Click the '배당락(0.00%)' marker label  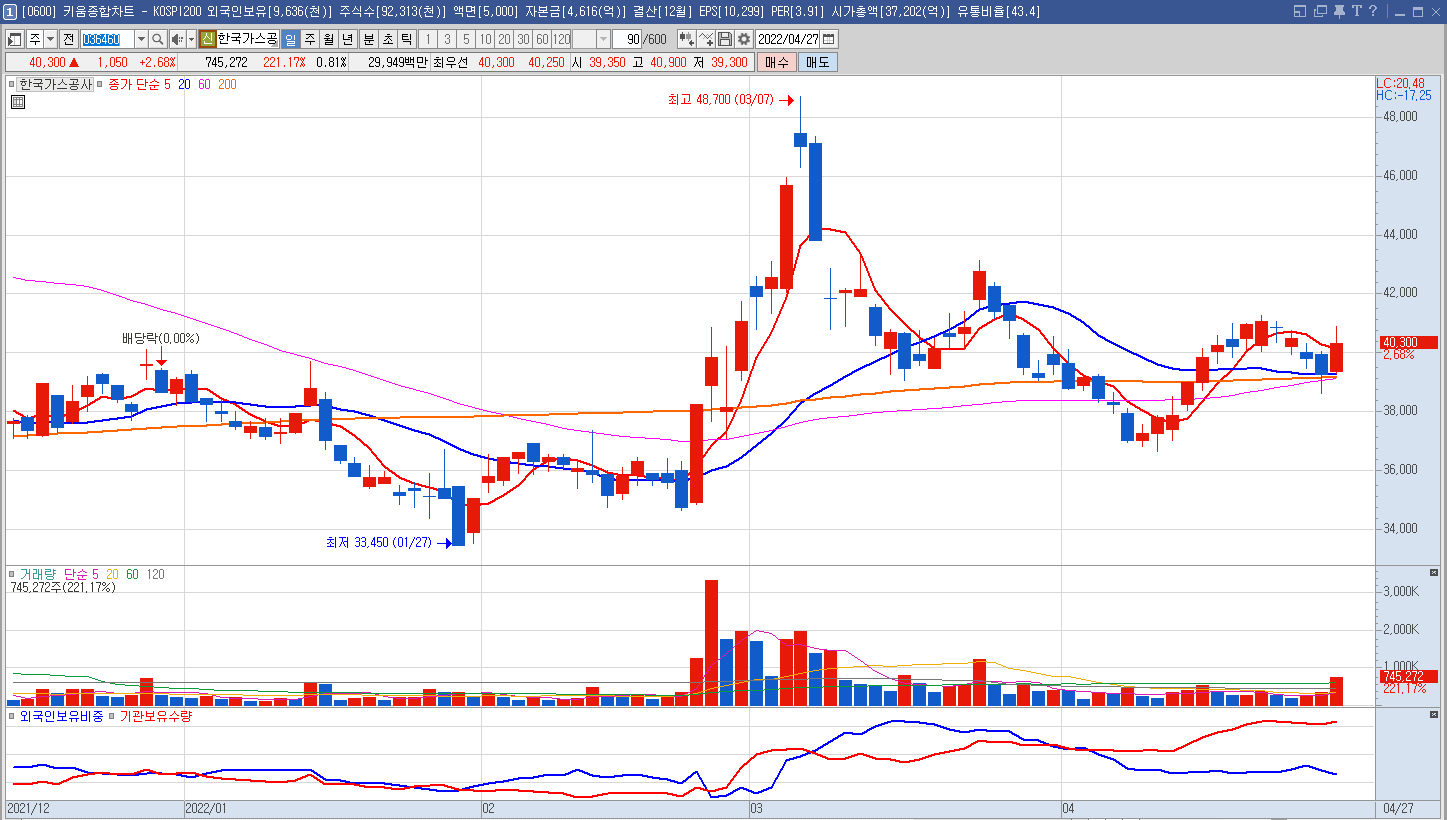pos(161,339)
